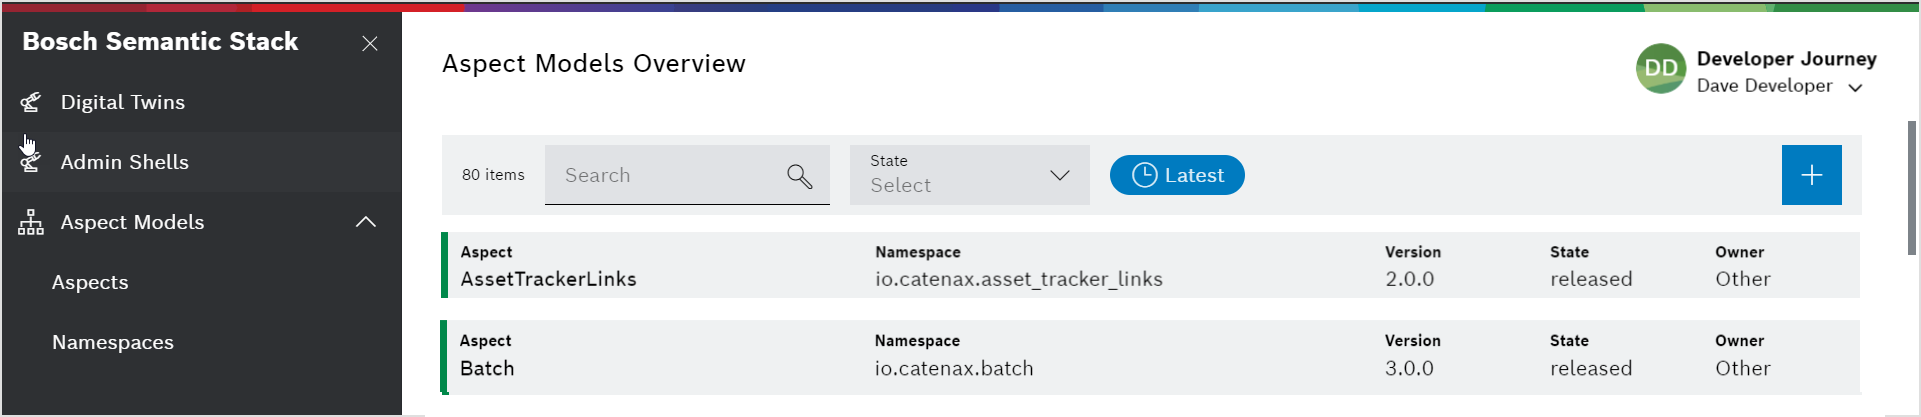Click the DD user avatar

pos(1661,69)
